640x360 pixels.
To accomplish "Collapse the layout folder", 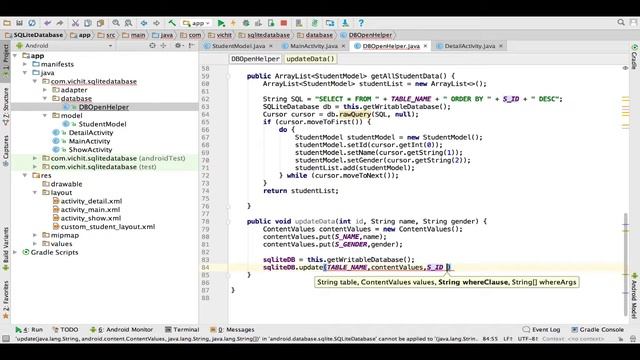I will coord(35,192).
